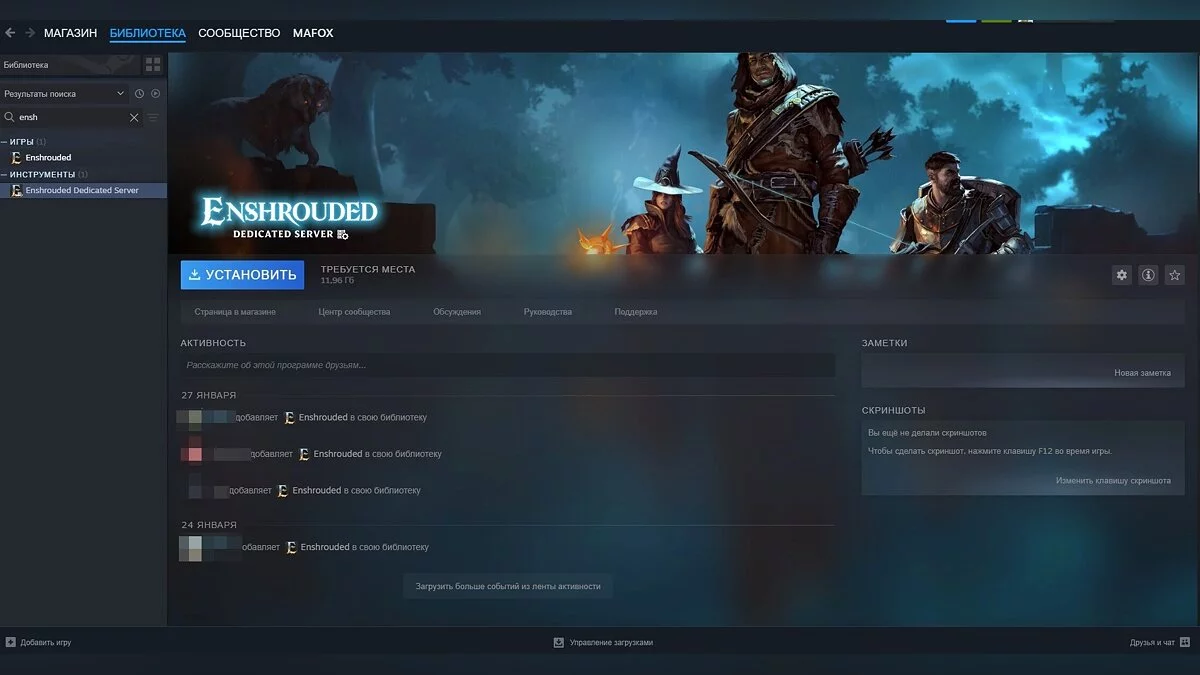
Task: Collapse the ИНСТРУМЕНТЫ category
Action: 4,174
